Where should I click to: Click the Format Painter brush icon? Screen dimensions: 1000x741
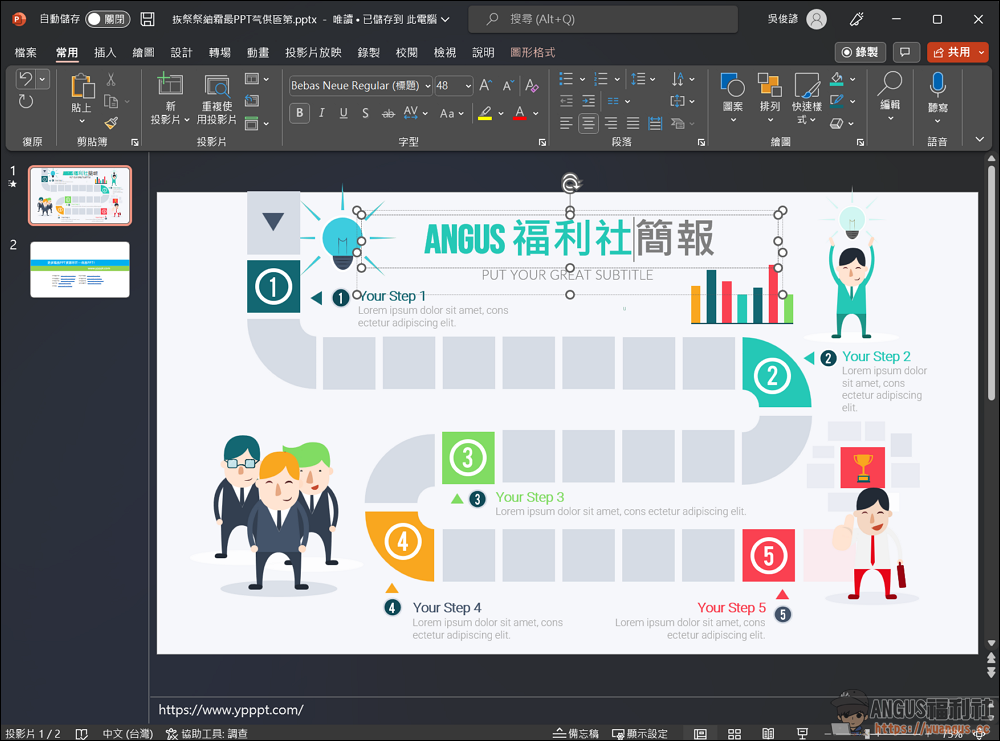point(111,122)
